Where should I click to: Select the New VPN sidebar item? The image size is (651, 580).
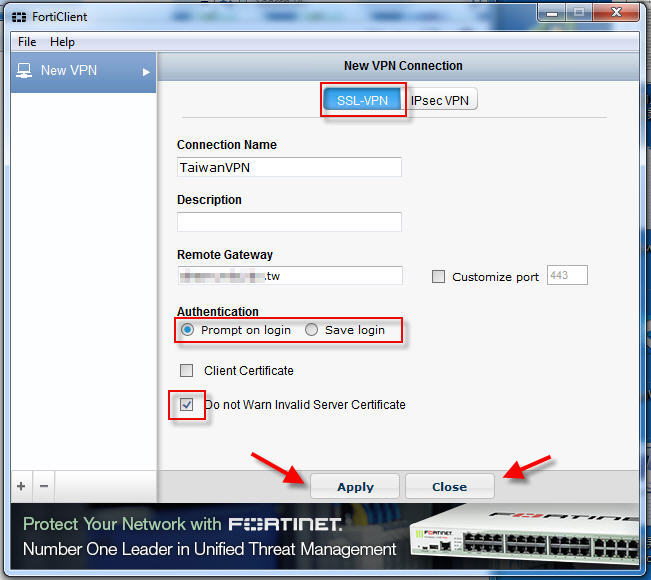click(x=83, y=72)
